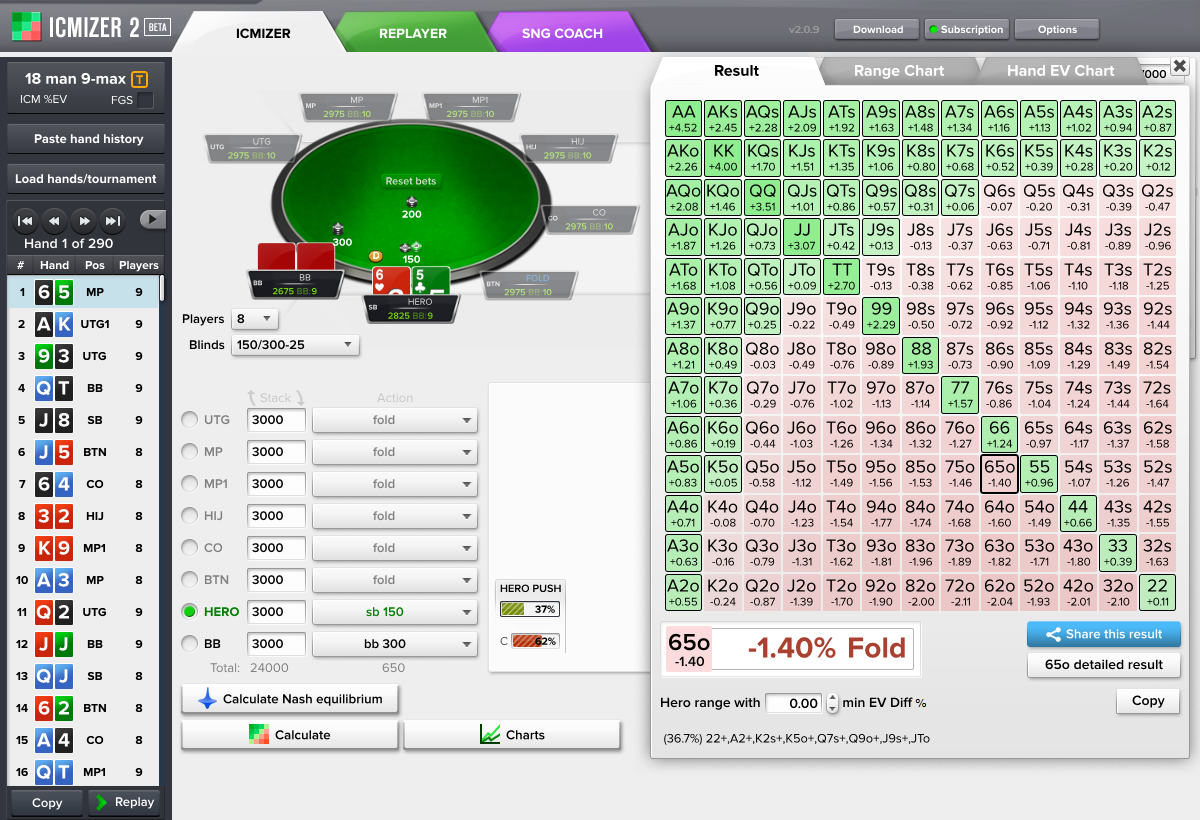Click the 150 small blind chips
Screen dimensions: 1200x820
pyautogui.click(x=411, y=246)
